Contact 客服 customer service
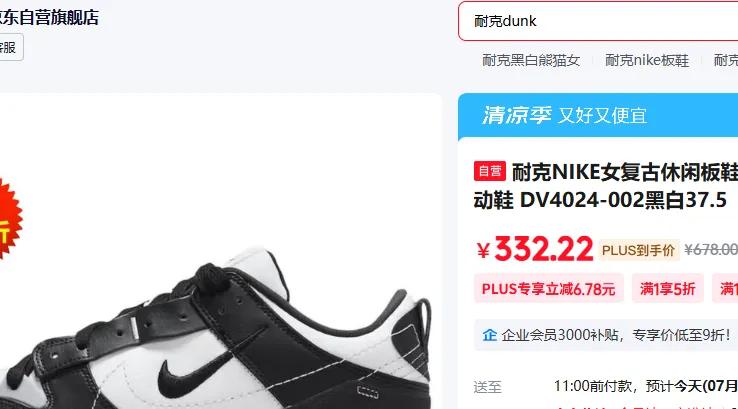Screen dimensions: 738x409 (10, 47)
